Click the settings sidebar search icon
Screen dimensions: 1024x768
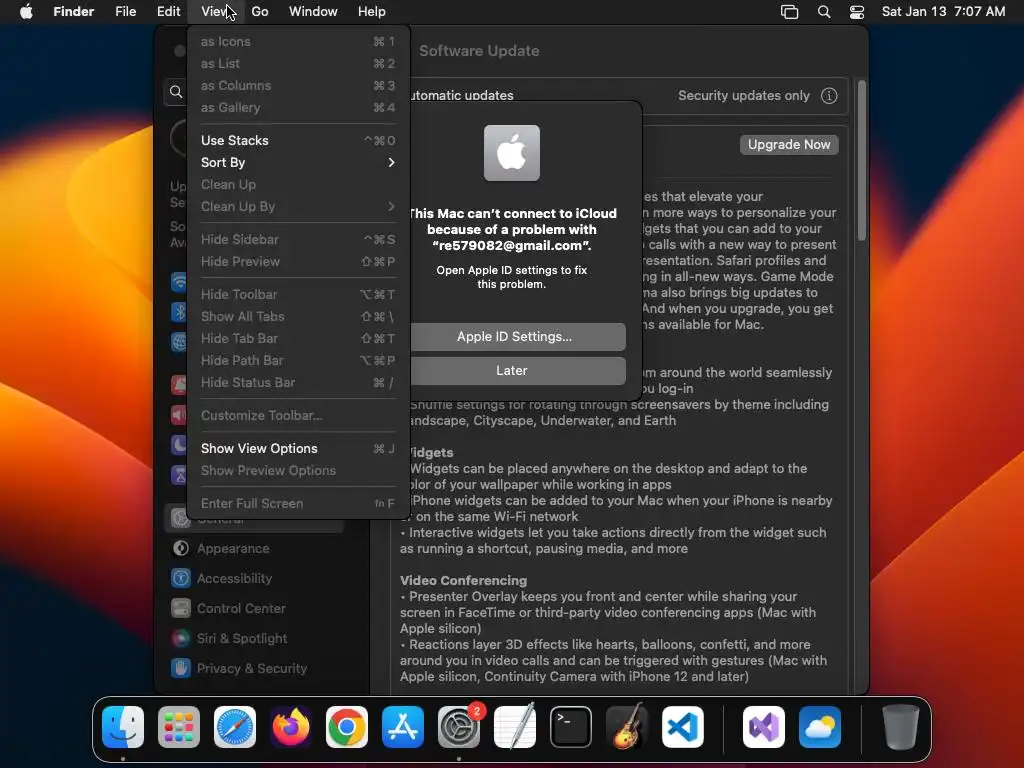176,91
